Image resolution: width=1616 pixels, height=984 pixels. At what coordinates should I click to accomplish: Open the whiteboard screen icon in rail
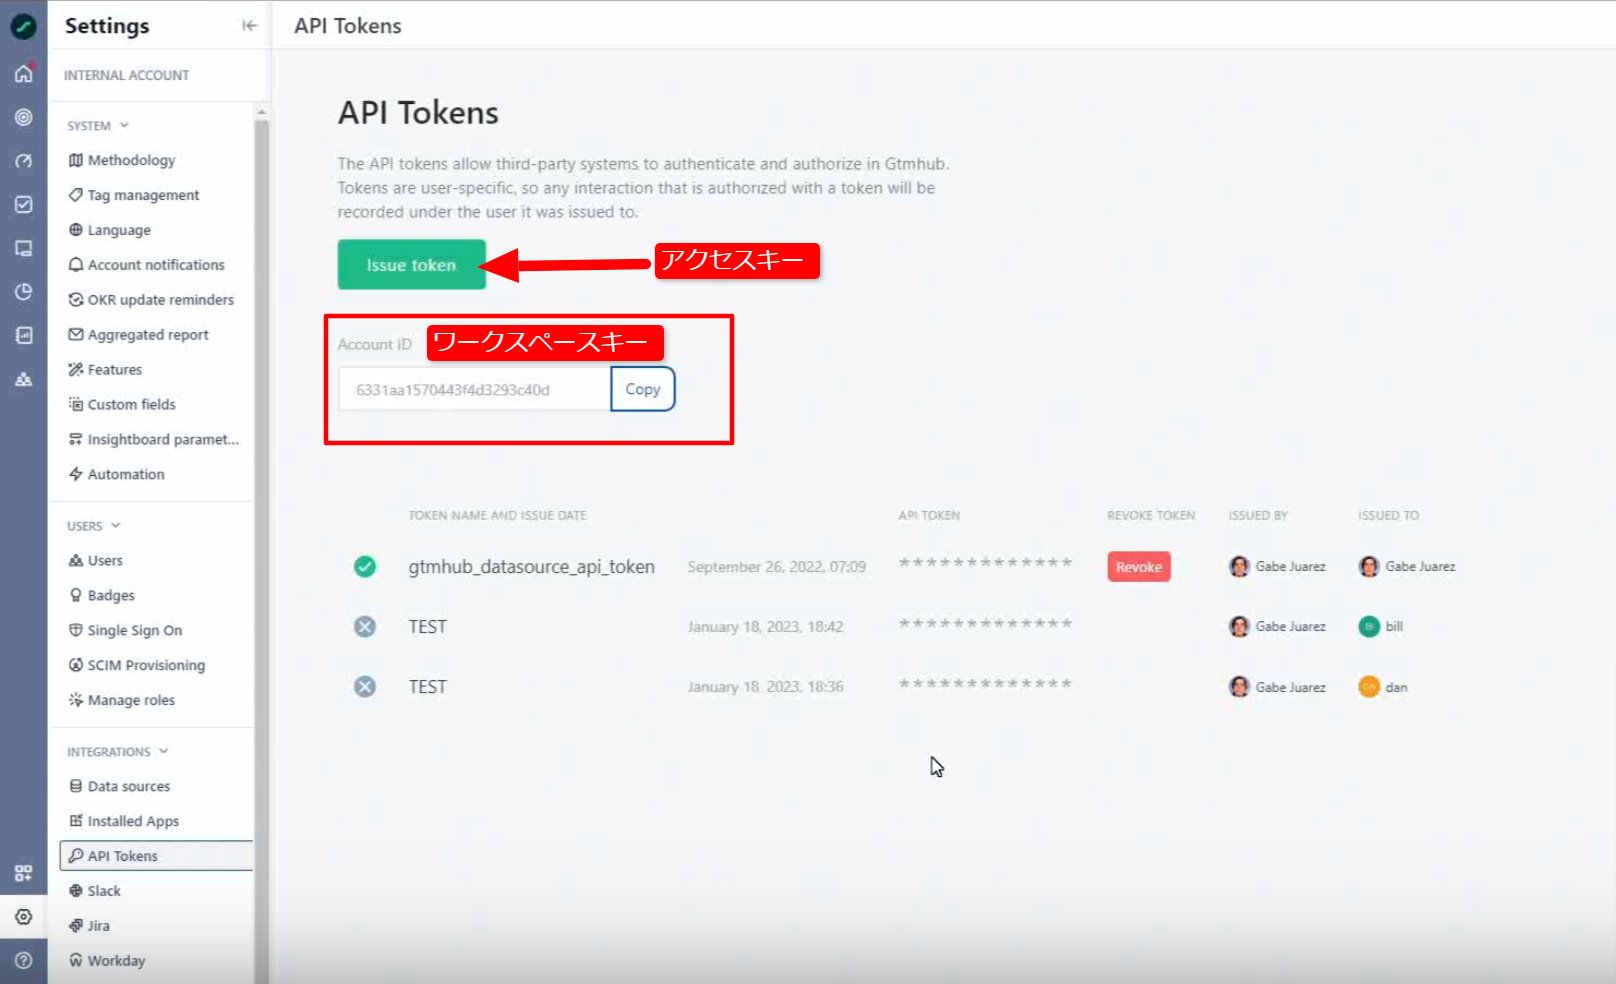click(24, 248)
